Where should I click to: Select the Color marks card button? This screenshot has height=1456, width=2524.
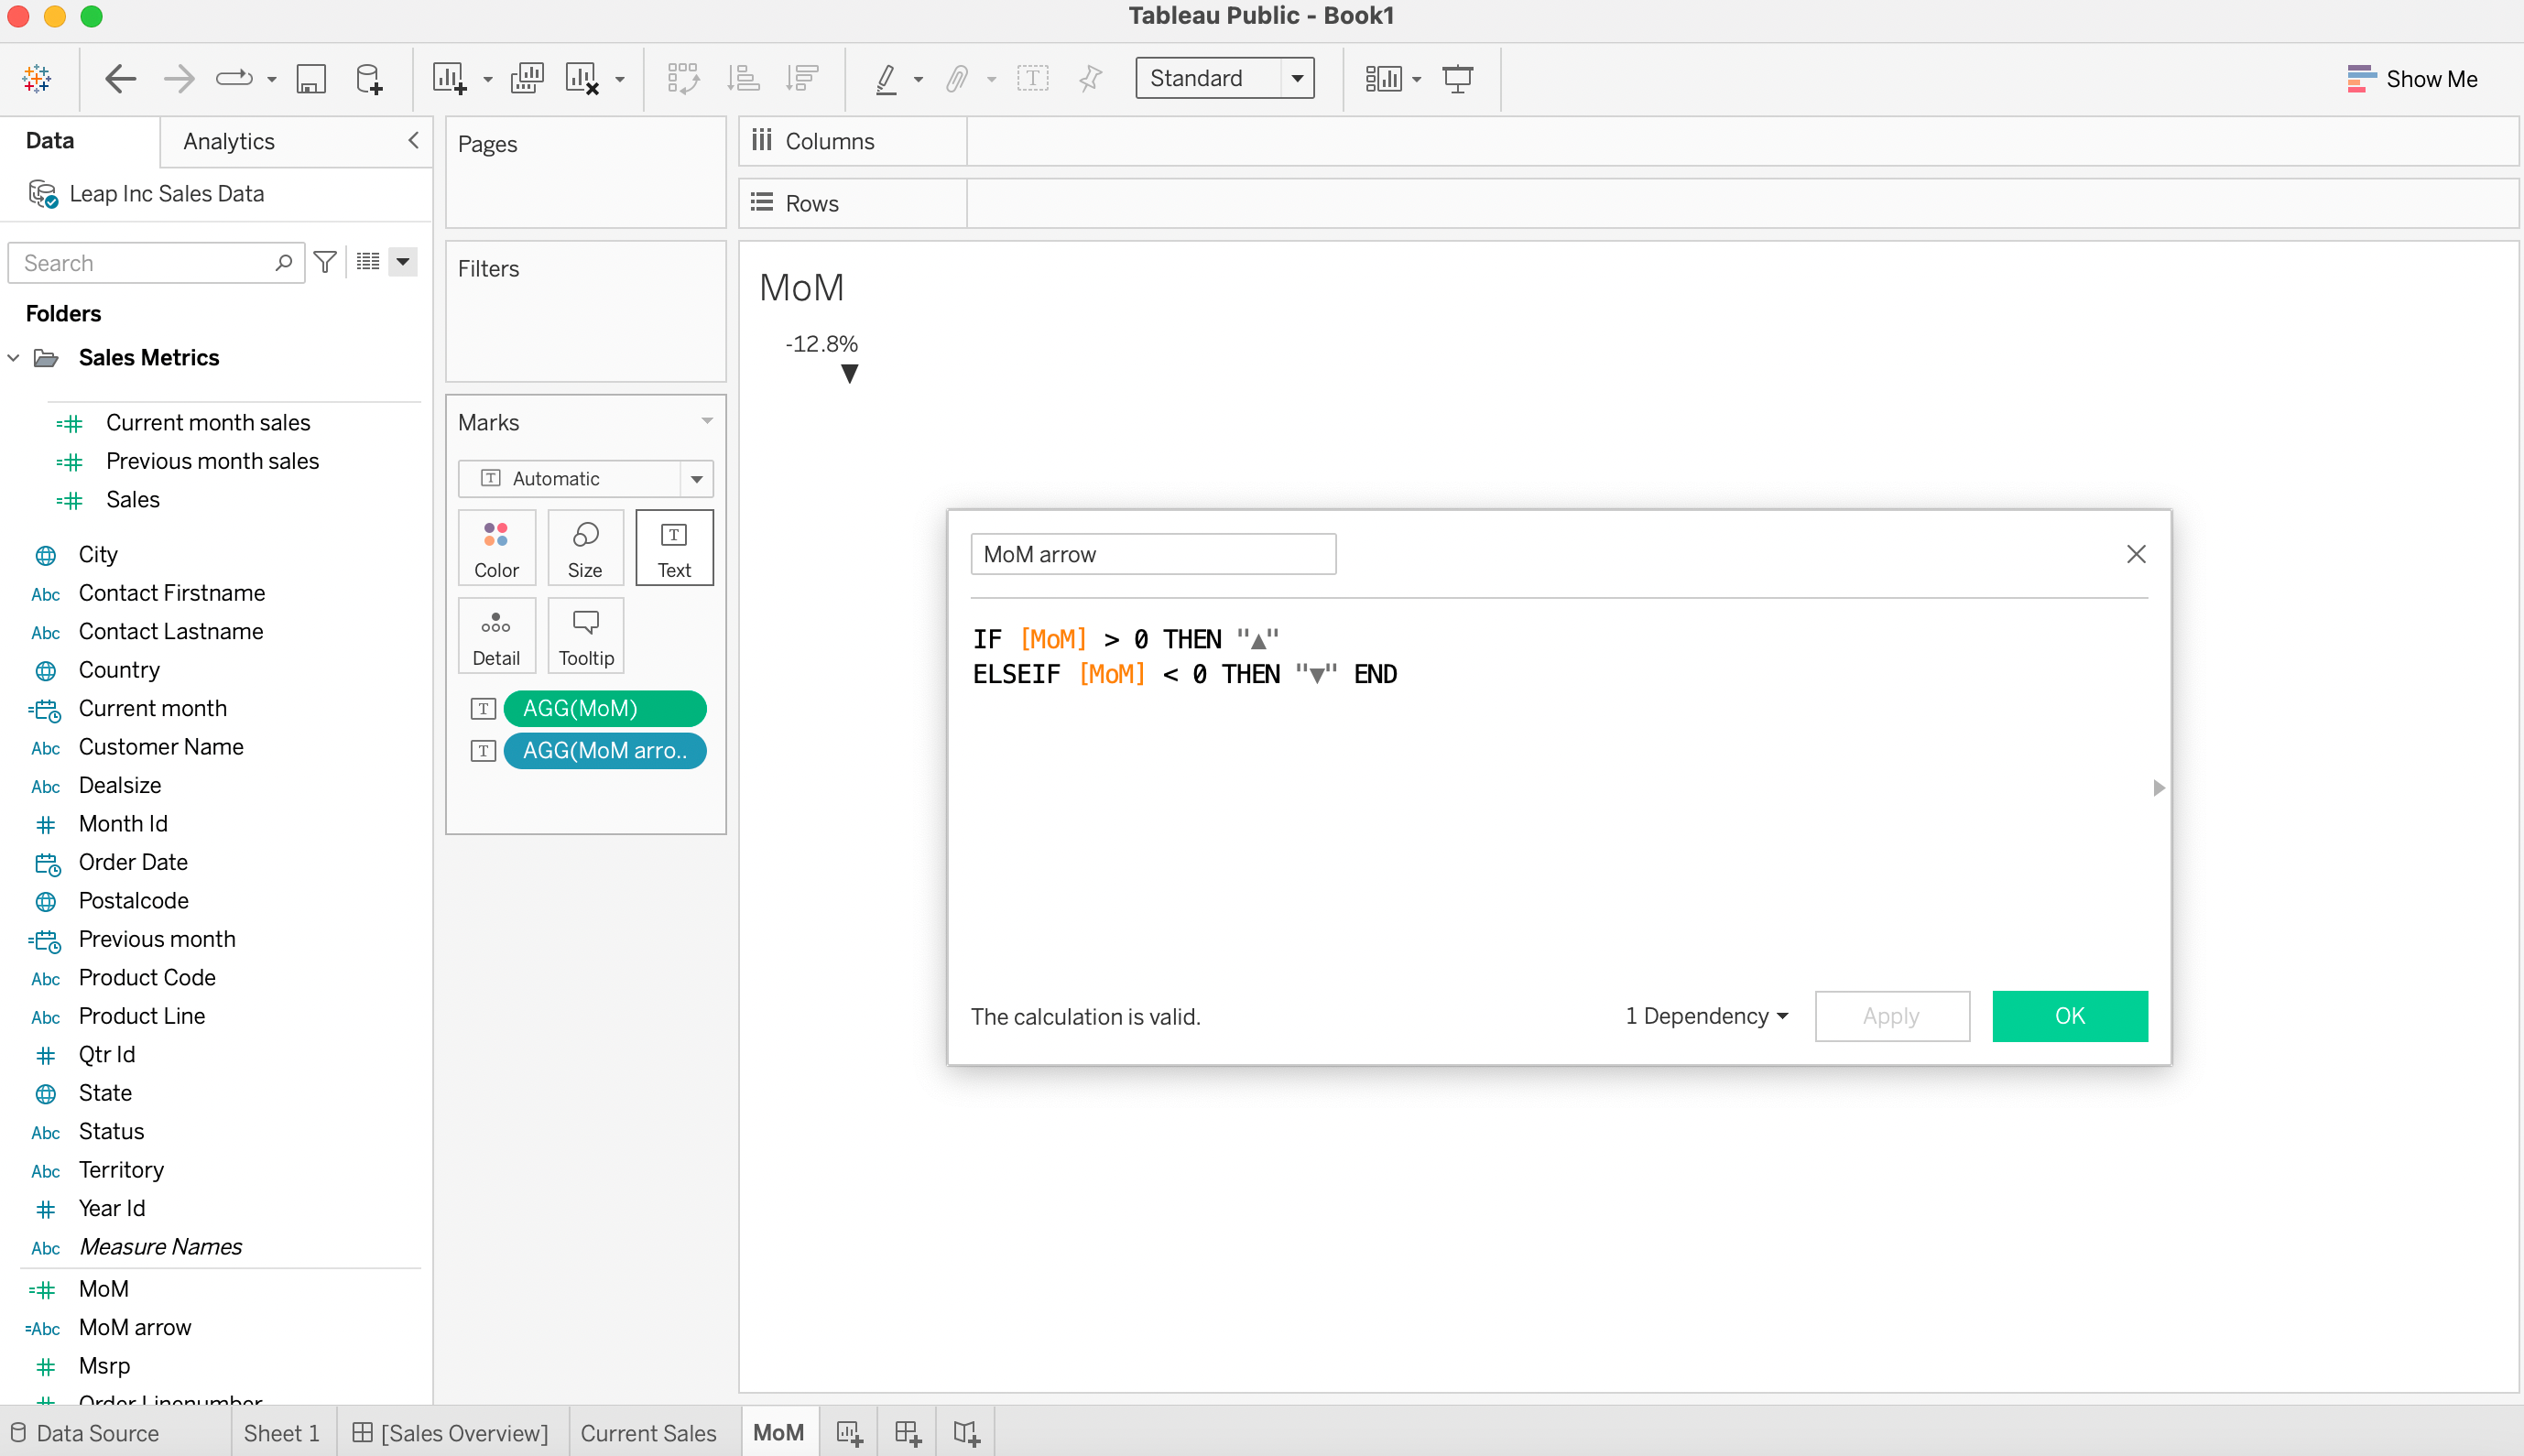(x=496, y=548)
